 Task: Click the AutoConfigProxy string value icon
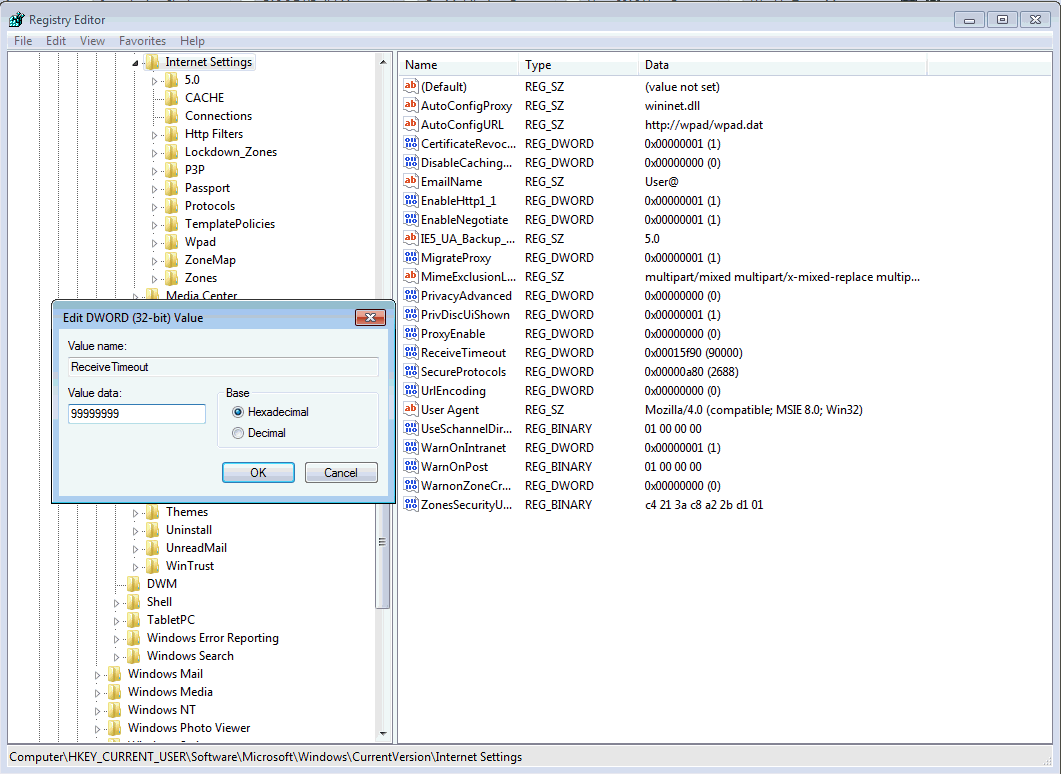tap(411, 105)
